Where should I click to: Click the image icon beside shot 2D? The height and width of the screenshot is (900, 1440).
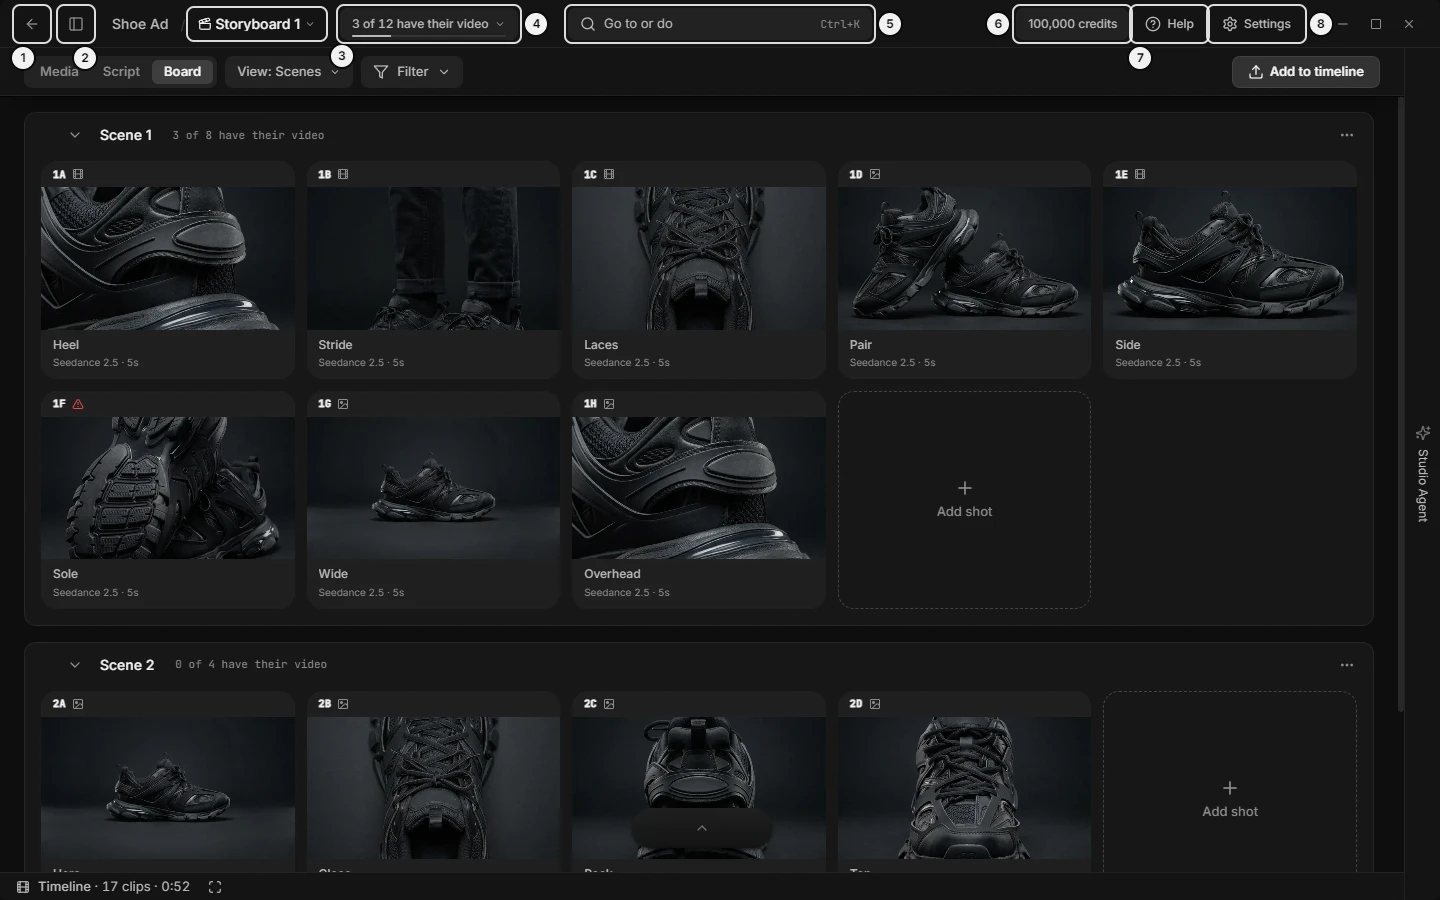(x=875, y=704)
